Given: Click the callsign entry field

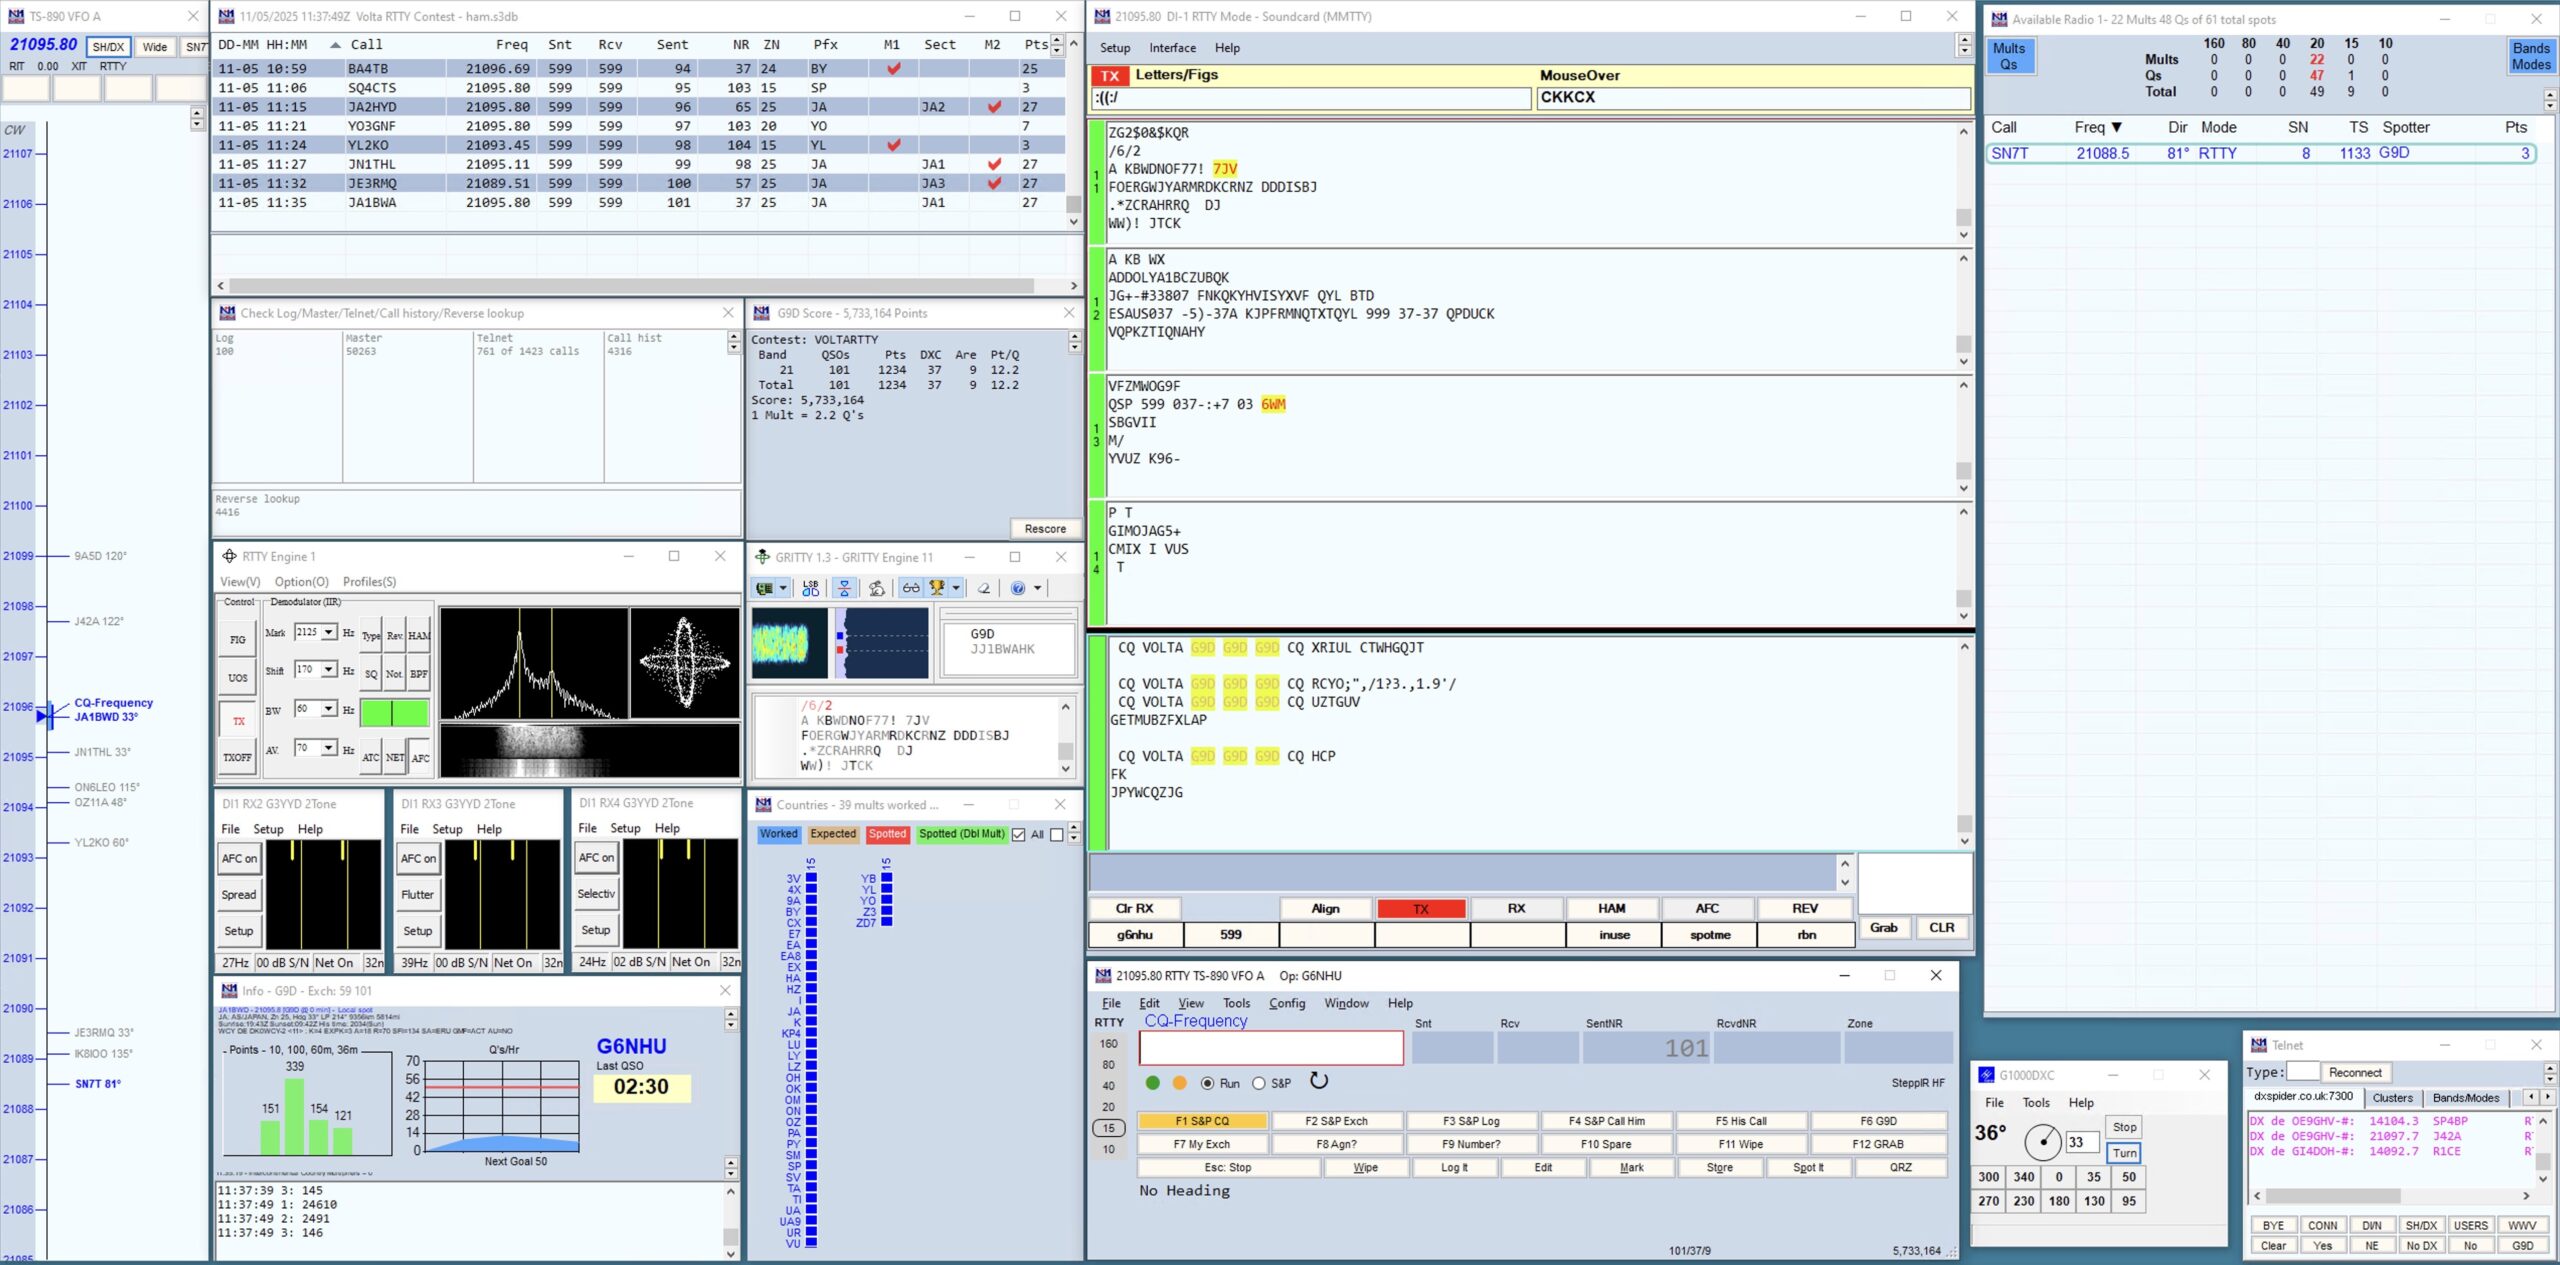Looking at the screenshot, I should [x=1270, y=1048].
